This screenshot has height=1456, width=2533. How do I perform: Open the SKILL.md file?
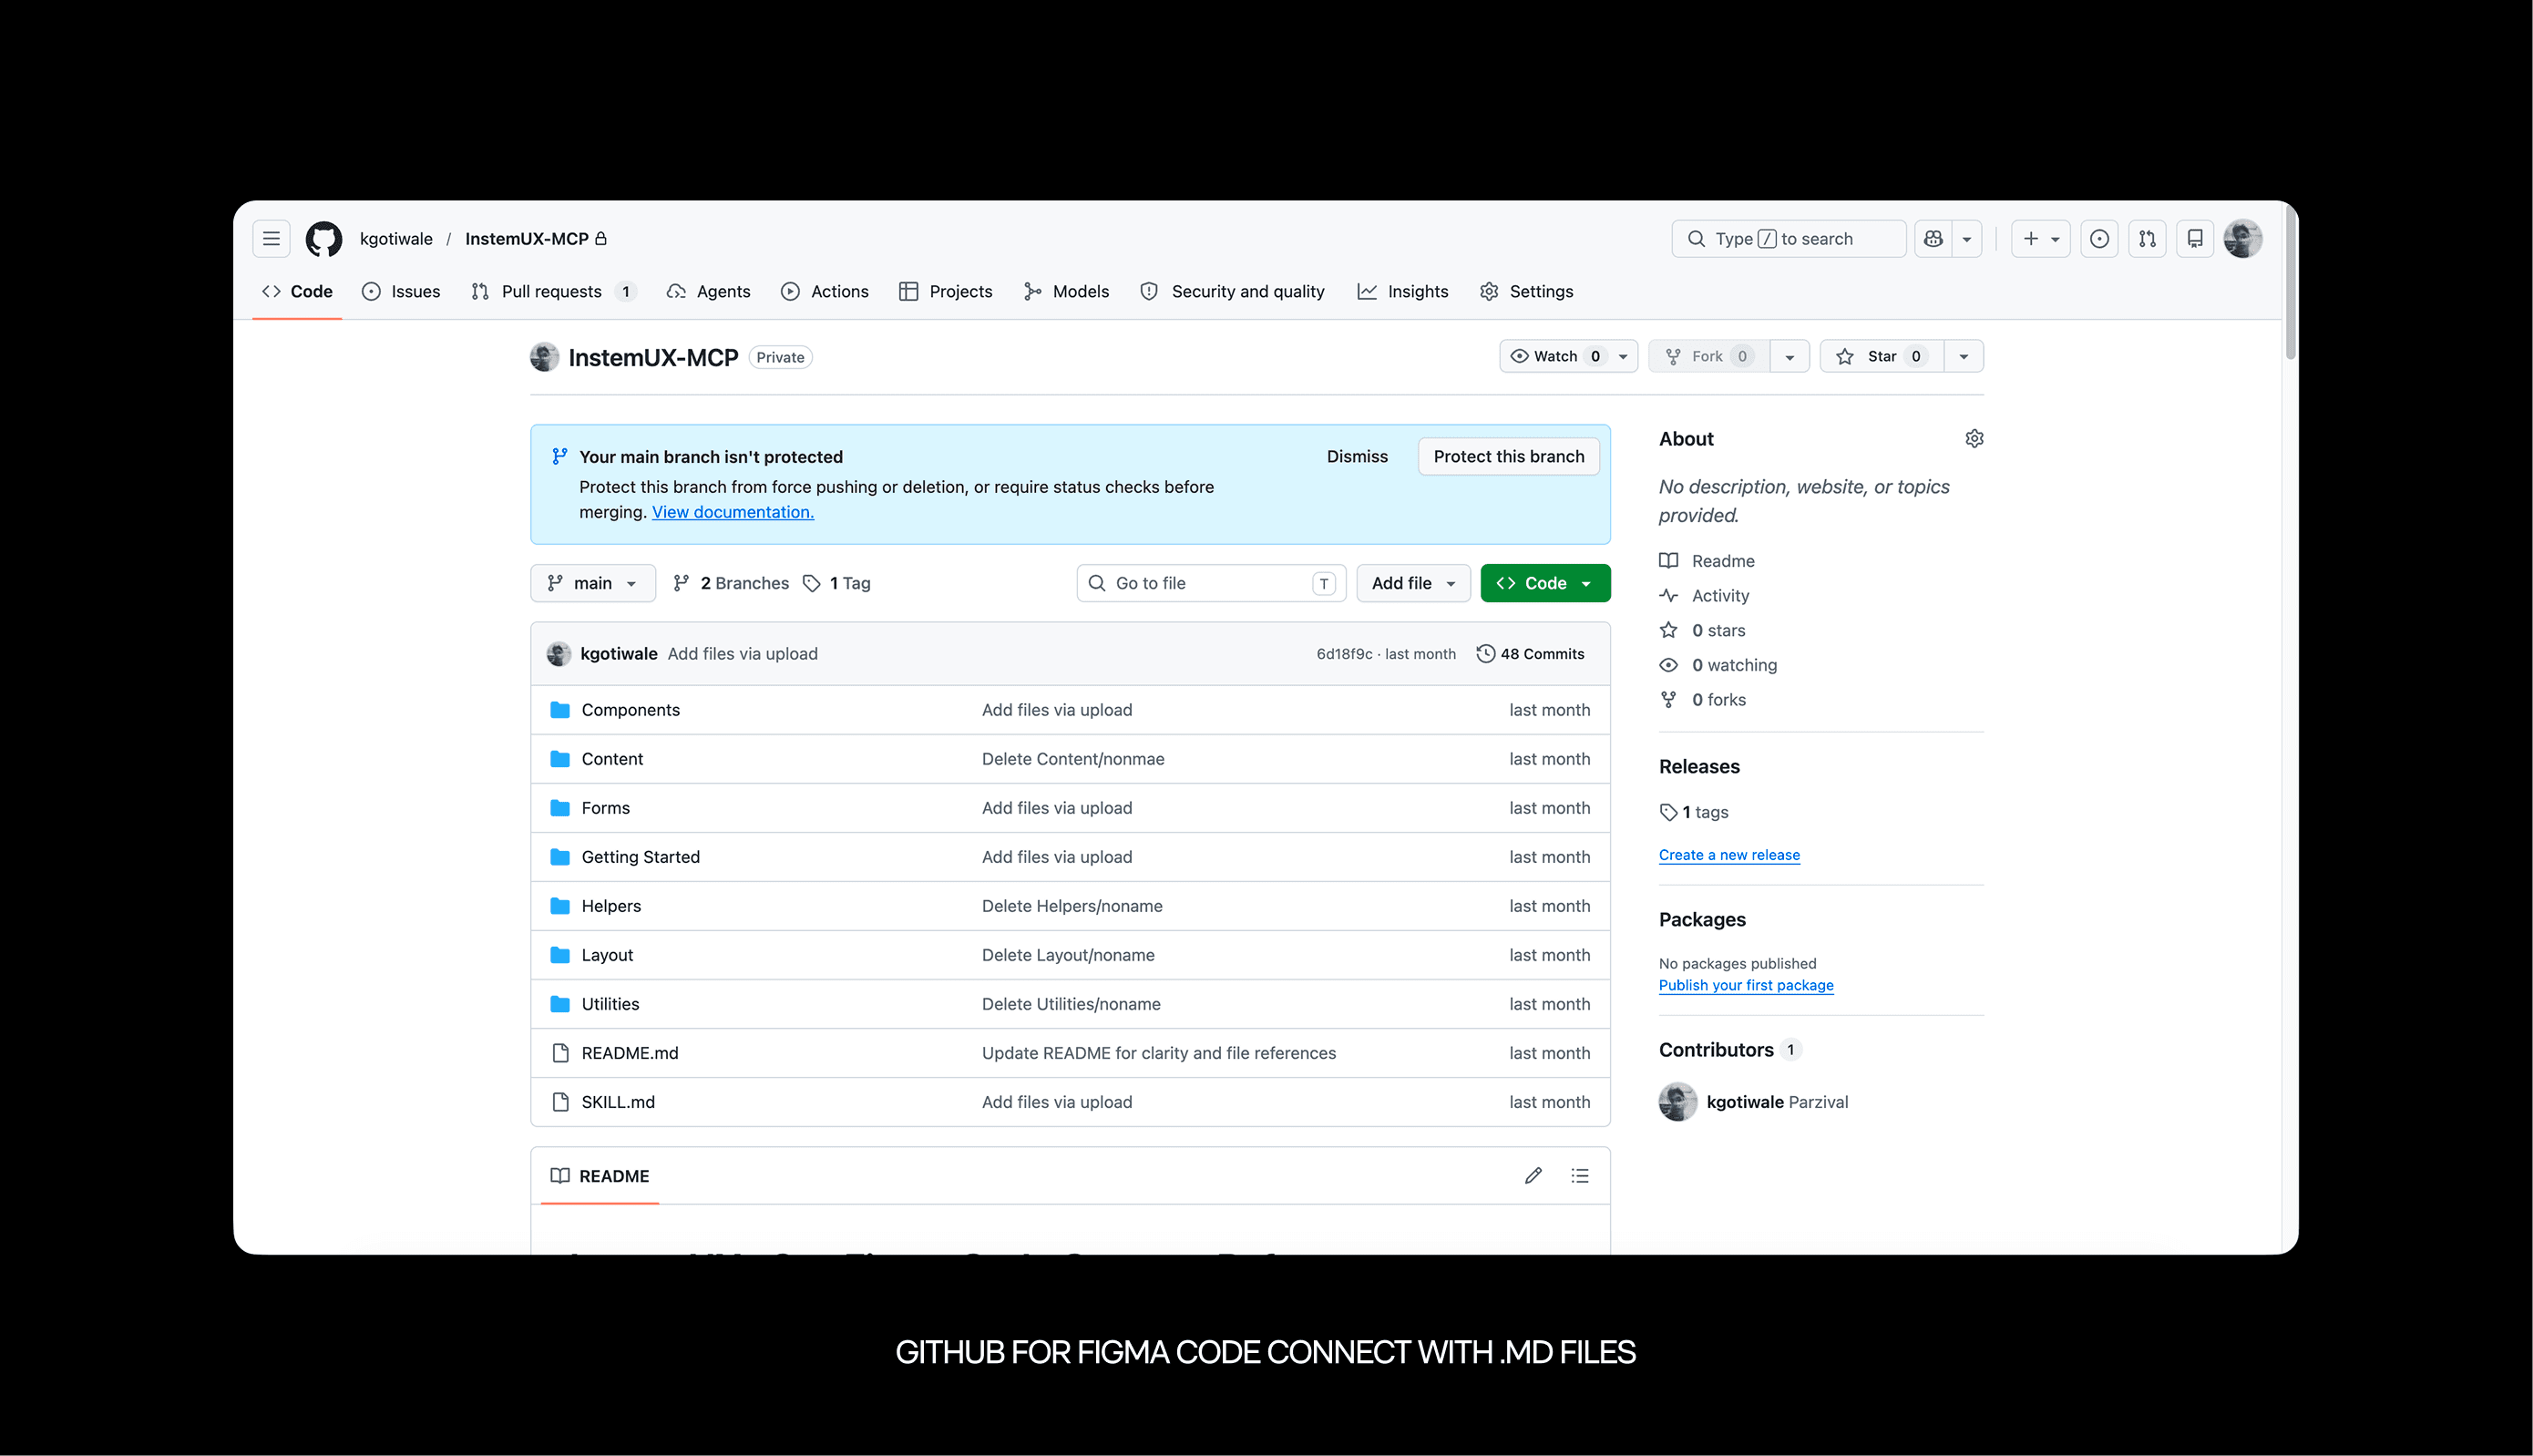point(618,1102)
